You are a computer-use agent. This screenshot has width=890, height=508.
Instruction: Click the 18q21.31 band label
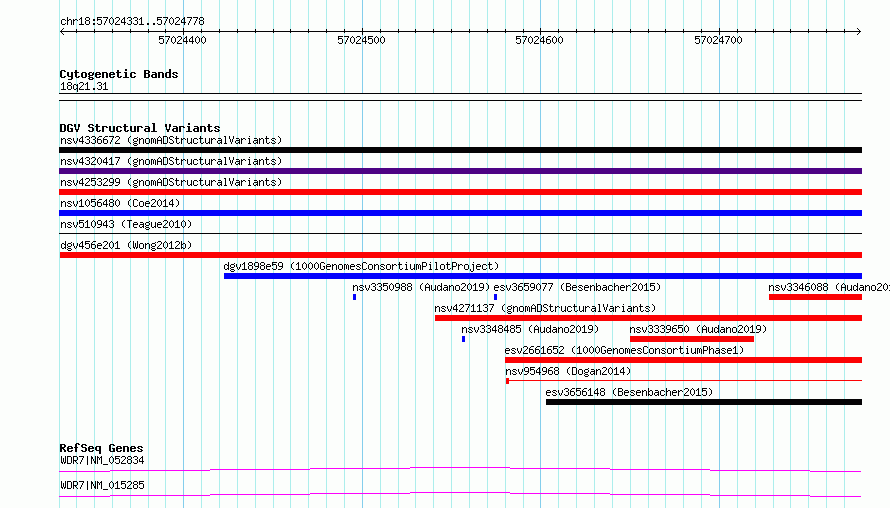(84, 86)
